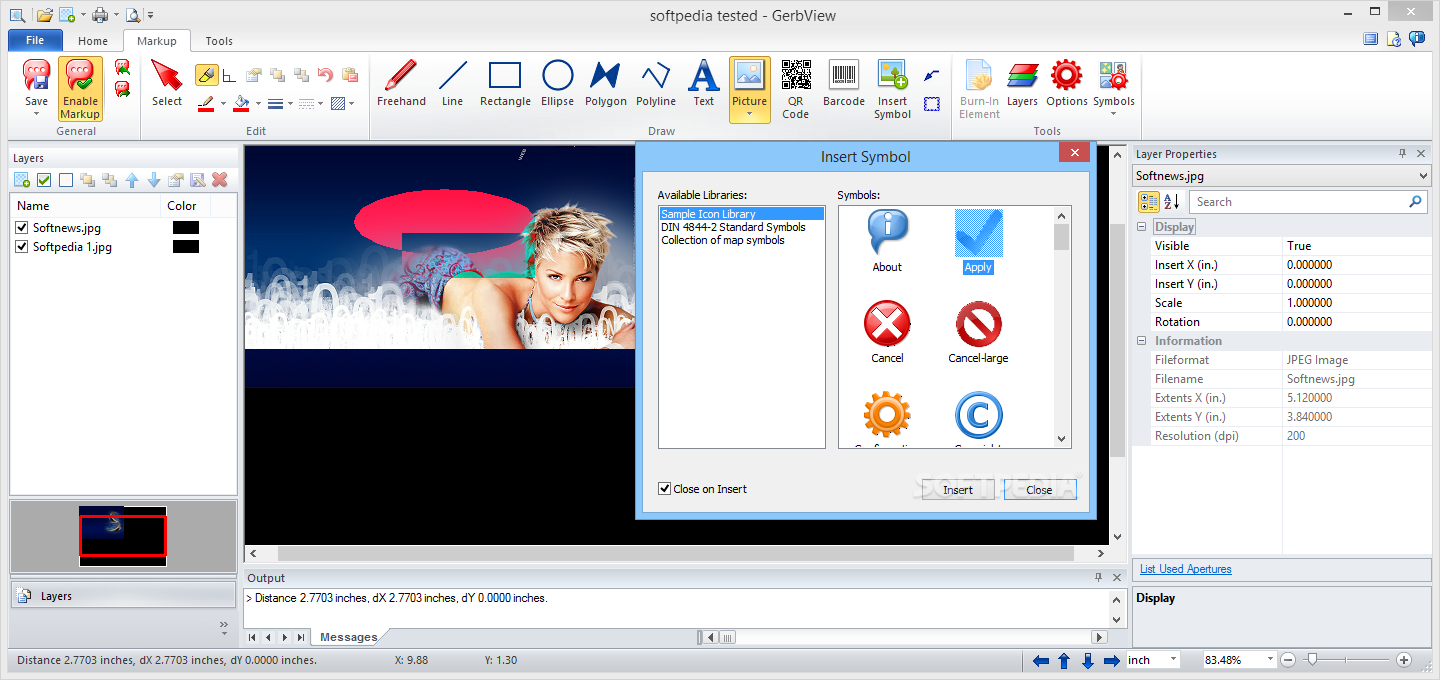The width and height of the screenshot is (1440, 680).
Task: Toggle Close on Insert checkbox
Action: click(x=664, y=489)
